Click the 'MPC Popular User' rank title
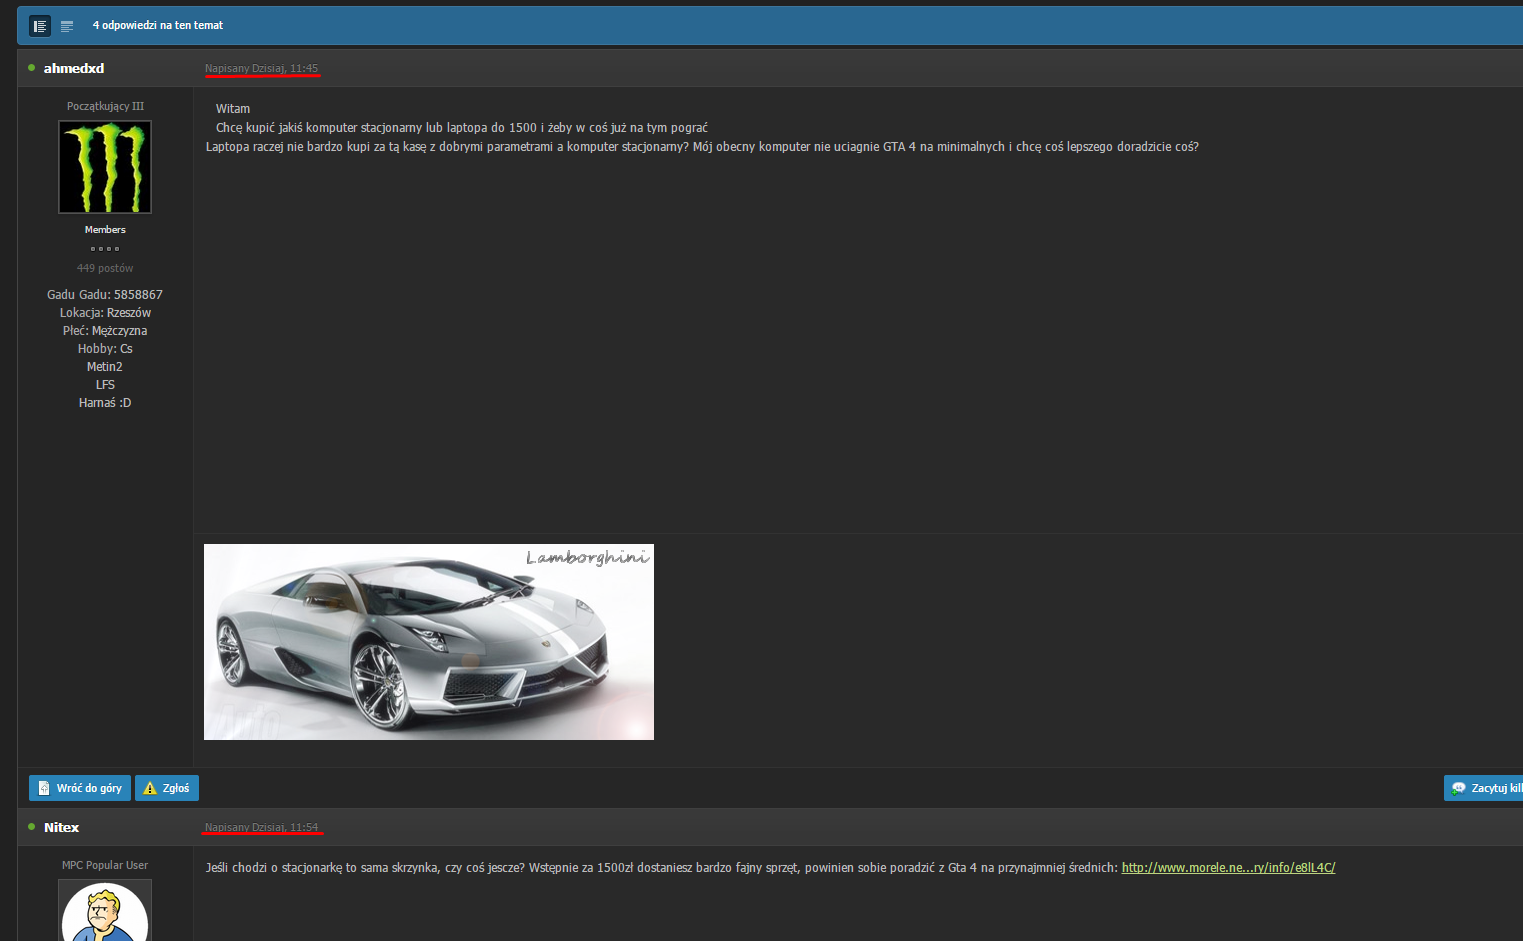The image size is (1523, 941). [x=105, y=865]
